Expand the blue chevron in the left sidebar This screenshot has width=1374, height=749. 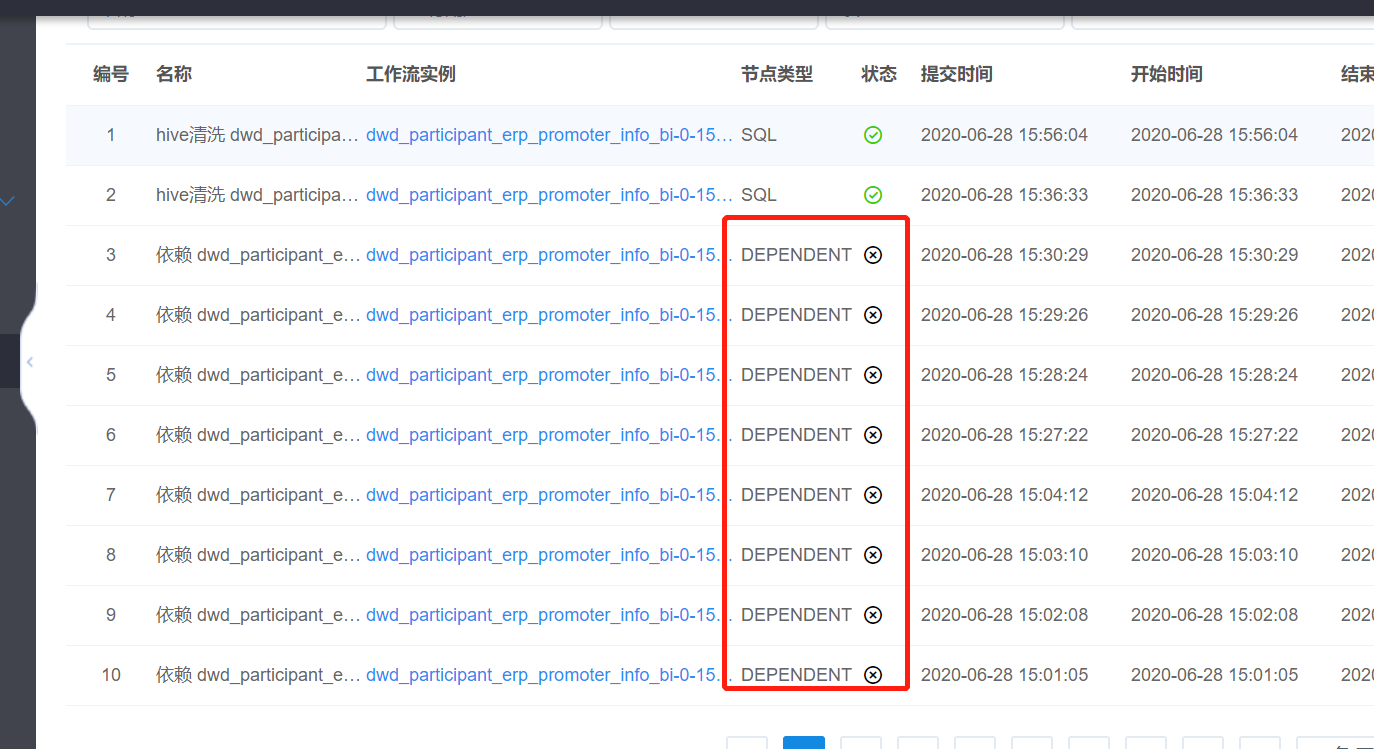[x=8, y=200]
